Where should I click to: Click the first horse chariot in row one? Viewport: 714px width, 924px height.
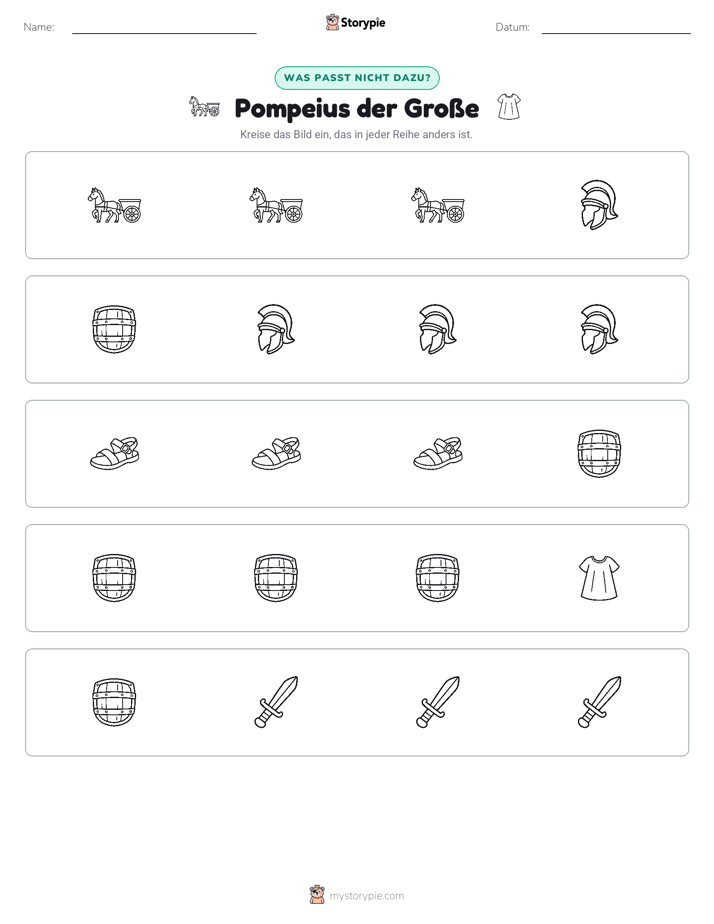(114, 205)
